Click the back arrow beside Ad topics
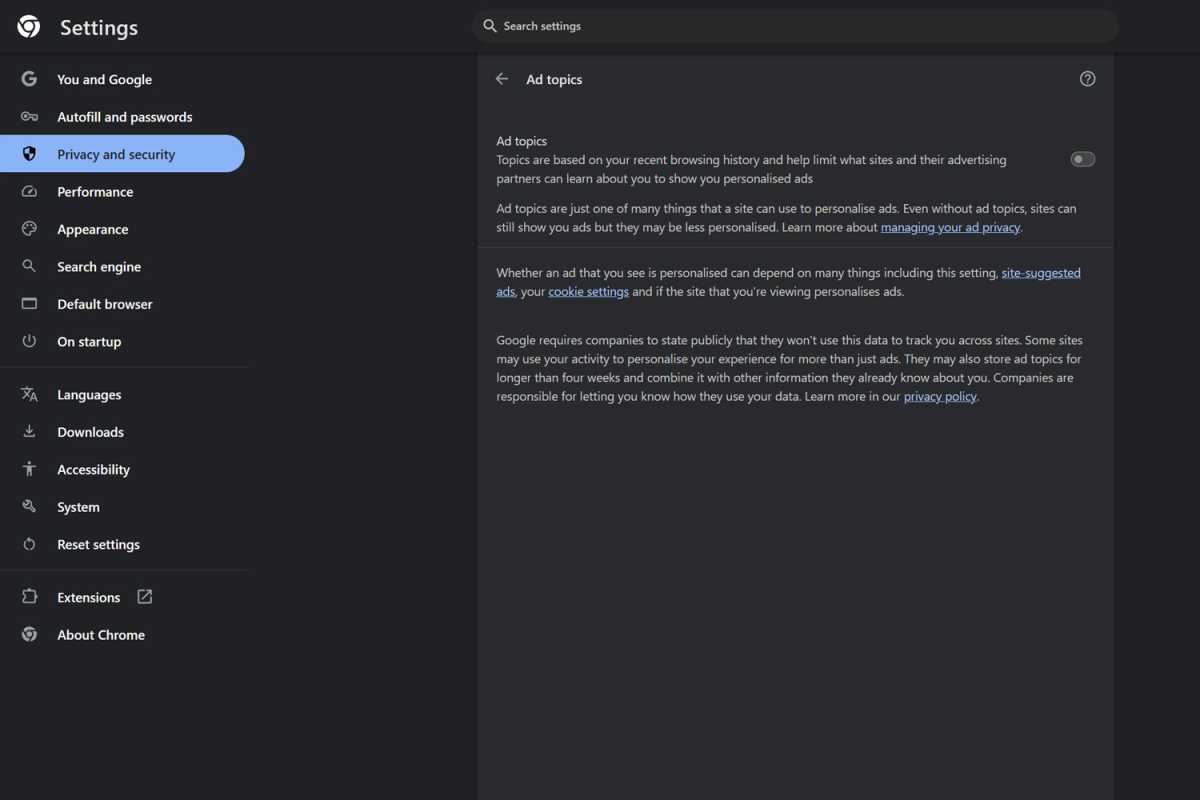The width and height of the screenshot is (1200, 800). click(502, 79)
